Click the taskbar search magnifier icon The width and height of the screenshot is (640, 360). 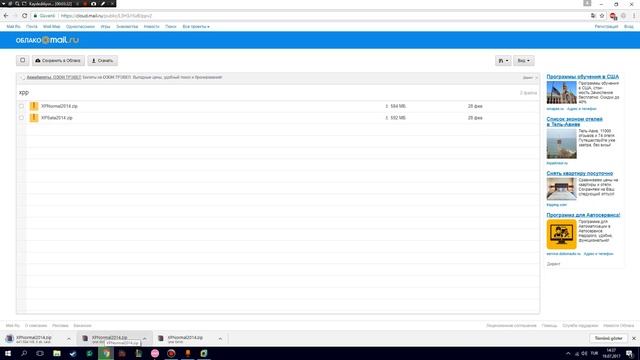pos(24,353)
